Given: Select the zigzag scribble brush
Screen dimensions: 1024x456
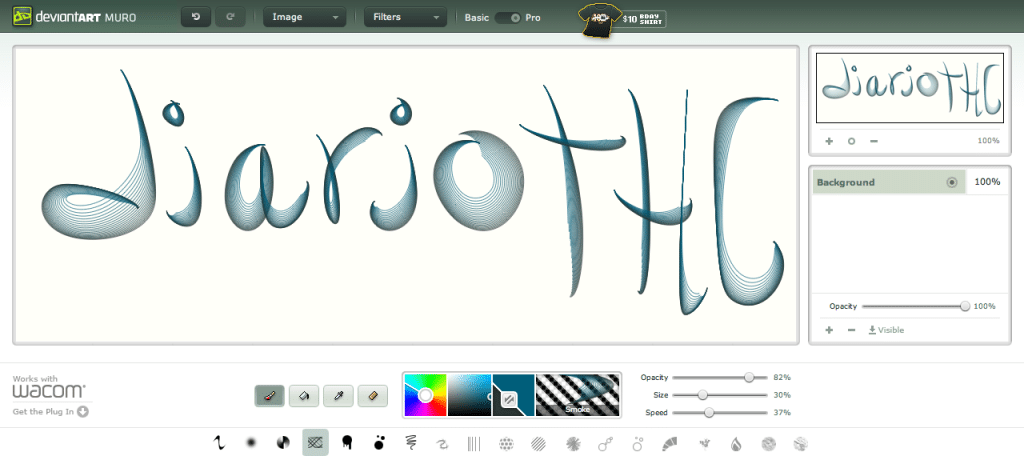Looking at the screenshot, I should pyautogui.click(x=411, y=444).
